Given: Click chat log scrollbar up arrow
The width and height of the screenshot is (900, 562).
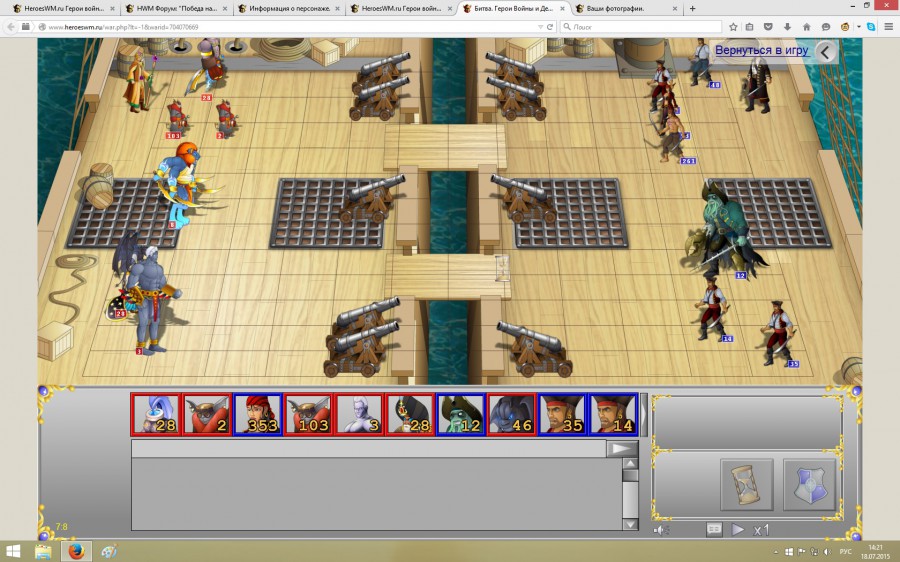Looking at the screenshot, I should pyautogui.click(x=630, y=464).
